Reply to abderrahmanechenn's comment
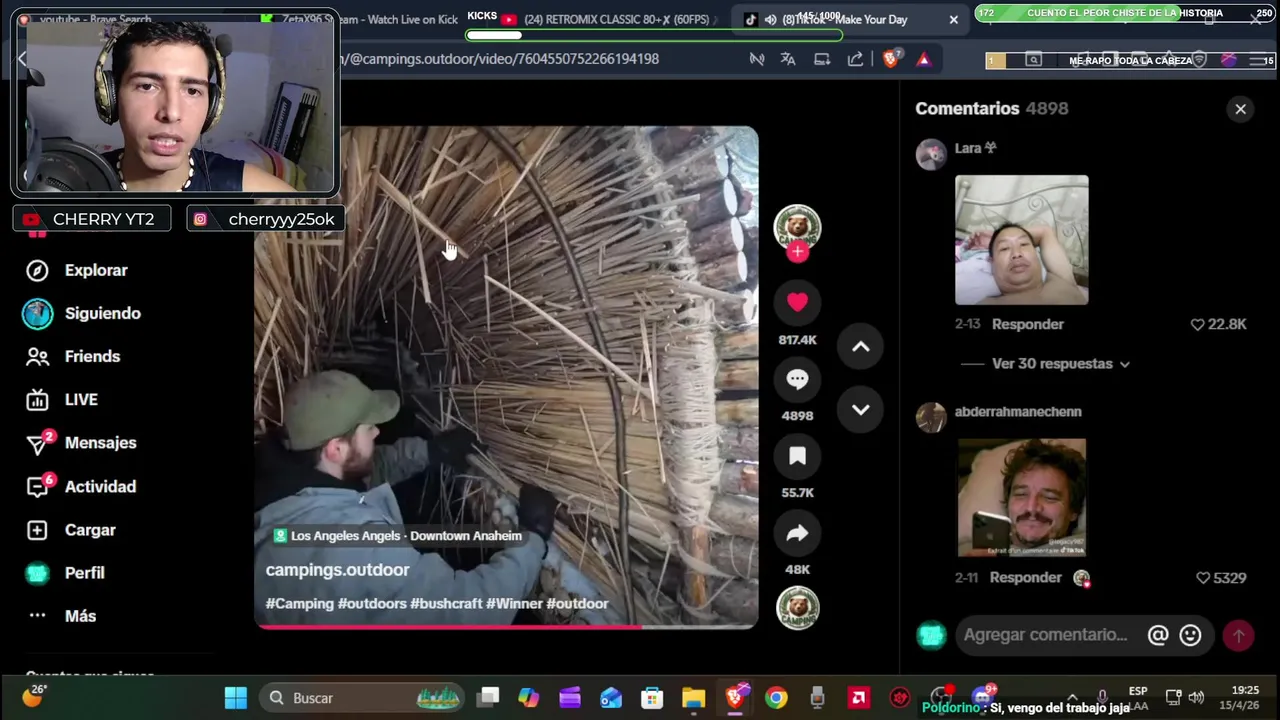Image resolution: width=1280 pixels, height=720 pixels. (x=1025, y=577)
